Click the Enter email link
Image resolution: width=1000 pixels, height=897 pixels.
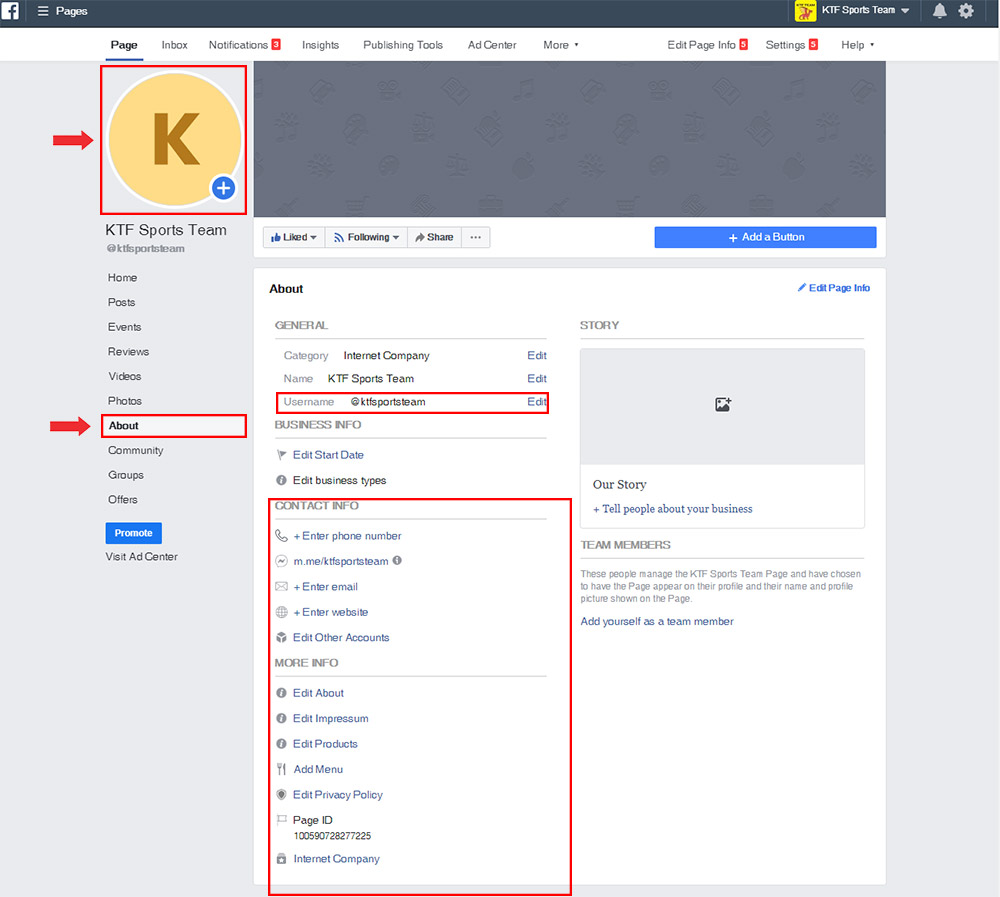coord(325,586)
